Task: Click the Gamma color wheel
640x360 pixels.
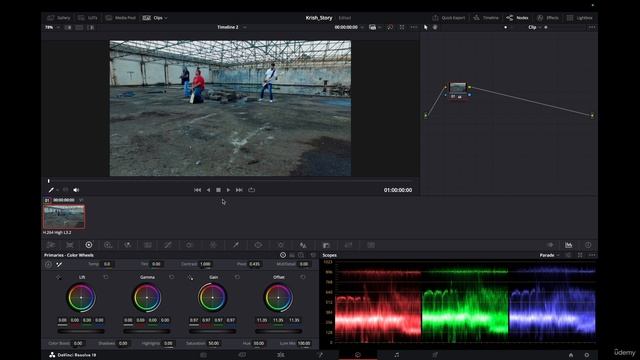Action: 147,298
